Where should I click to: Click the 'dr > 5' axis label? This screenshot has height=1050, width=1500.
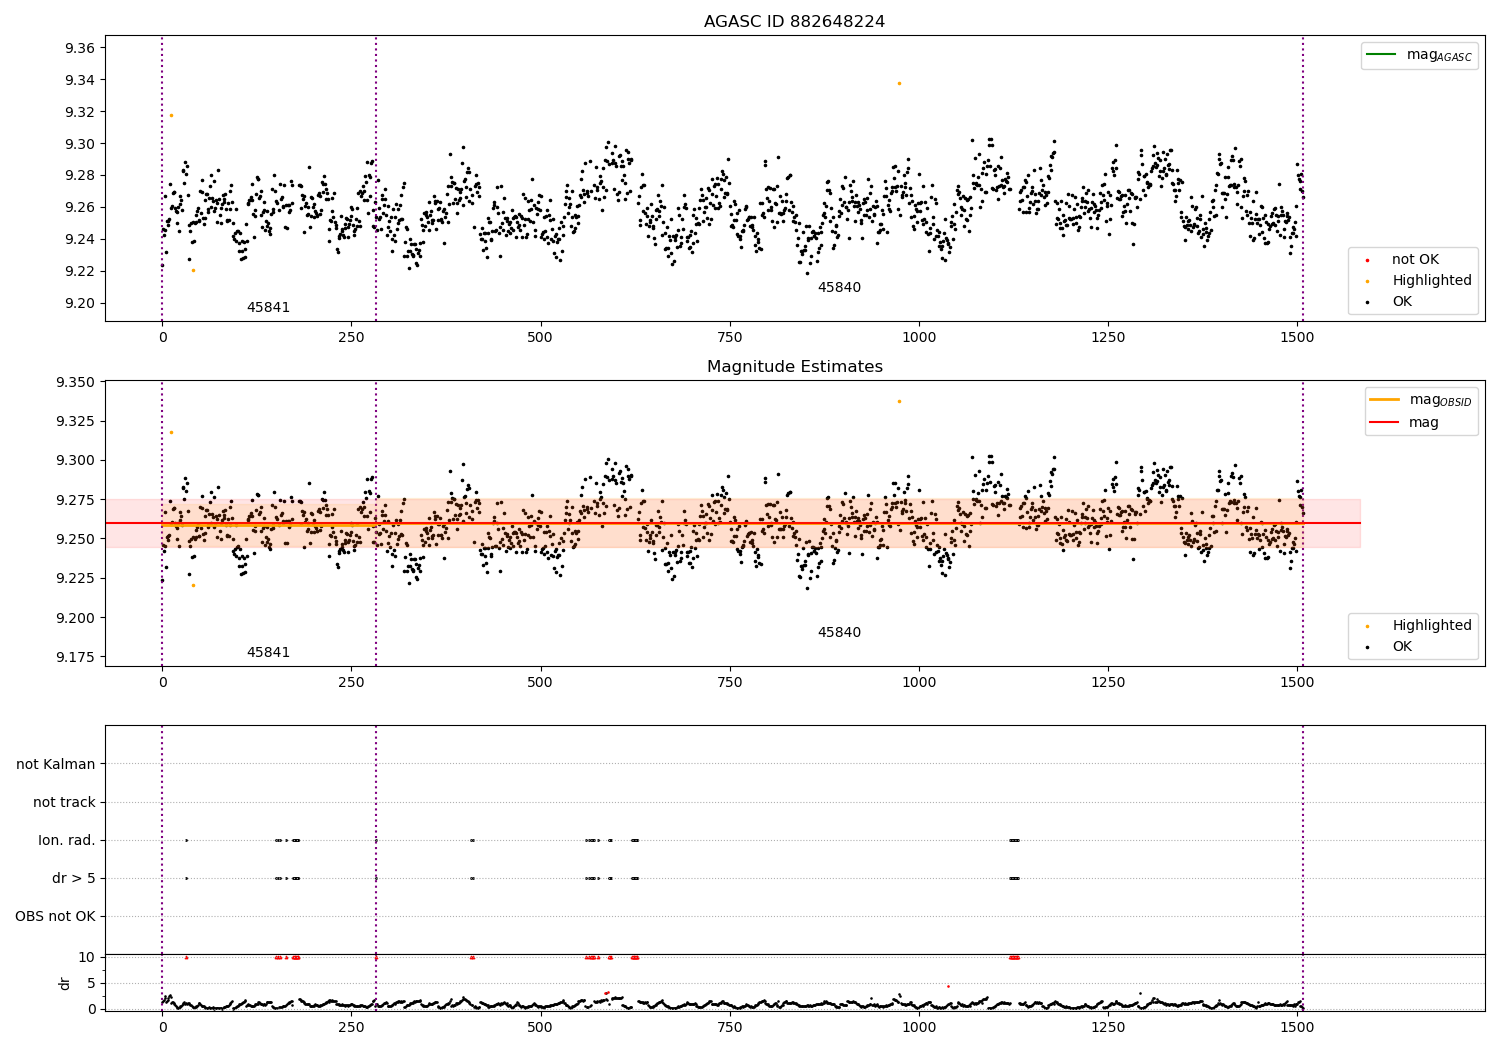click(74, 879)
